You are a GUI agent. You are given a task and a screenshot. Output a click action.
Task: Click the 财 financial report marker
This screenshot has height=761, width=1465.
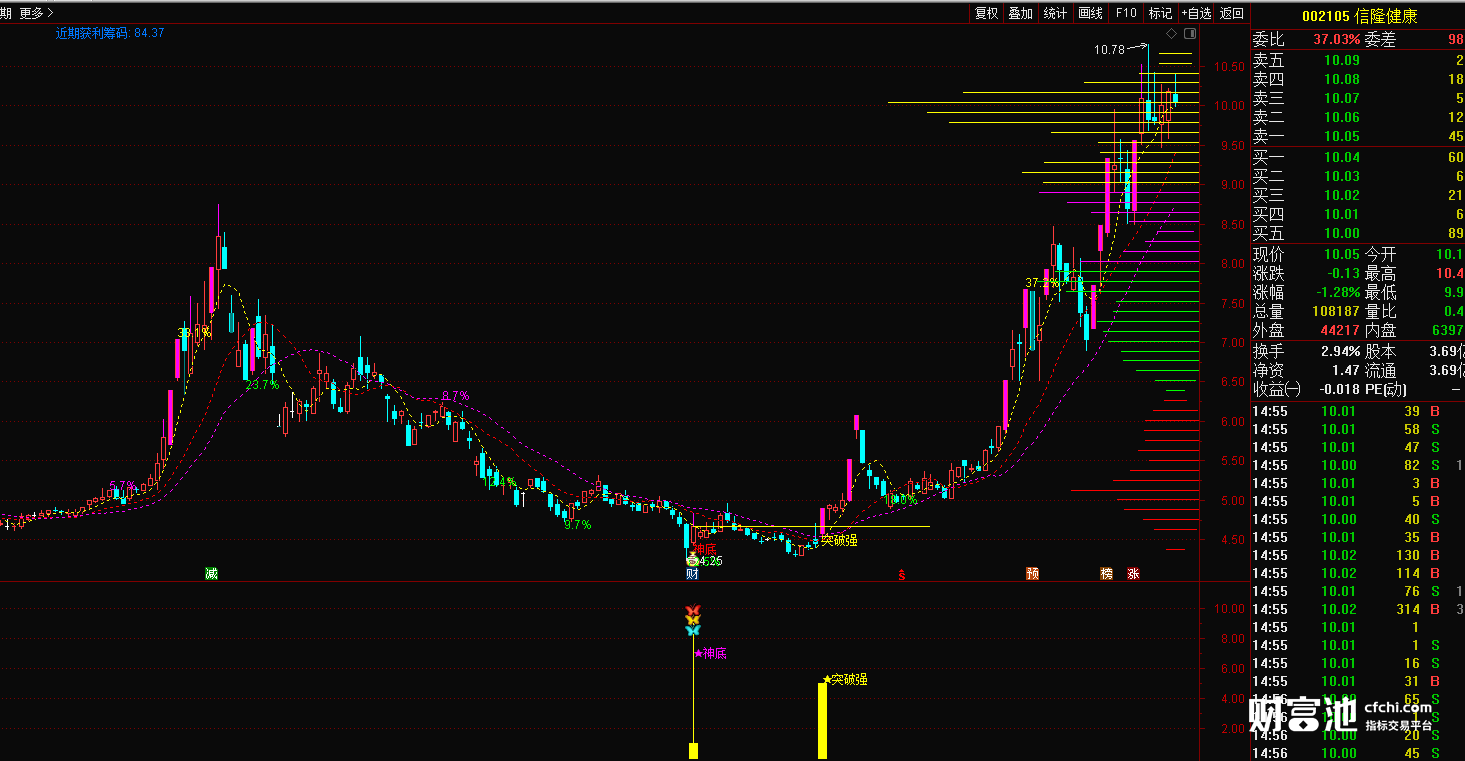tap(692, 573)
